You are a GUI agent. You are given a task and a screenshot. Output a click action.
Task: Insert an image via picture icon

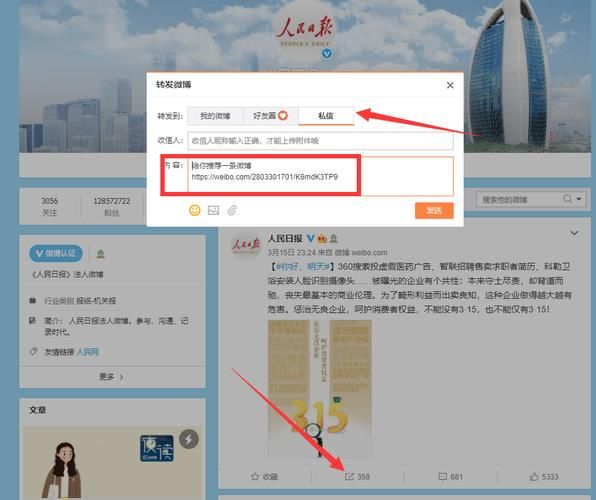(213, 210)
